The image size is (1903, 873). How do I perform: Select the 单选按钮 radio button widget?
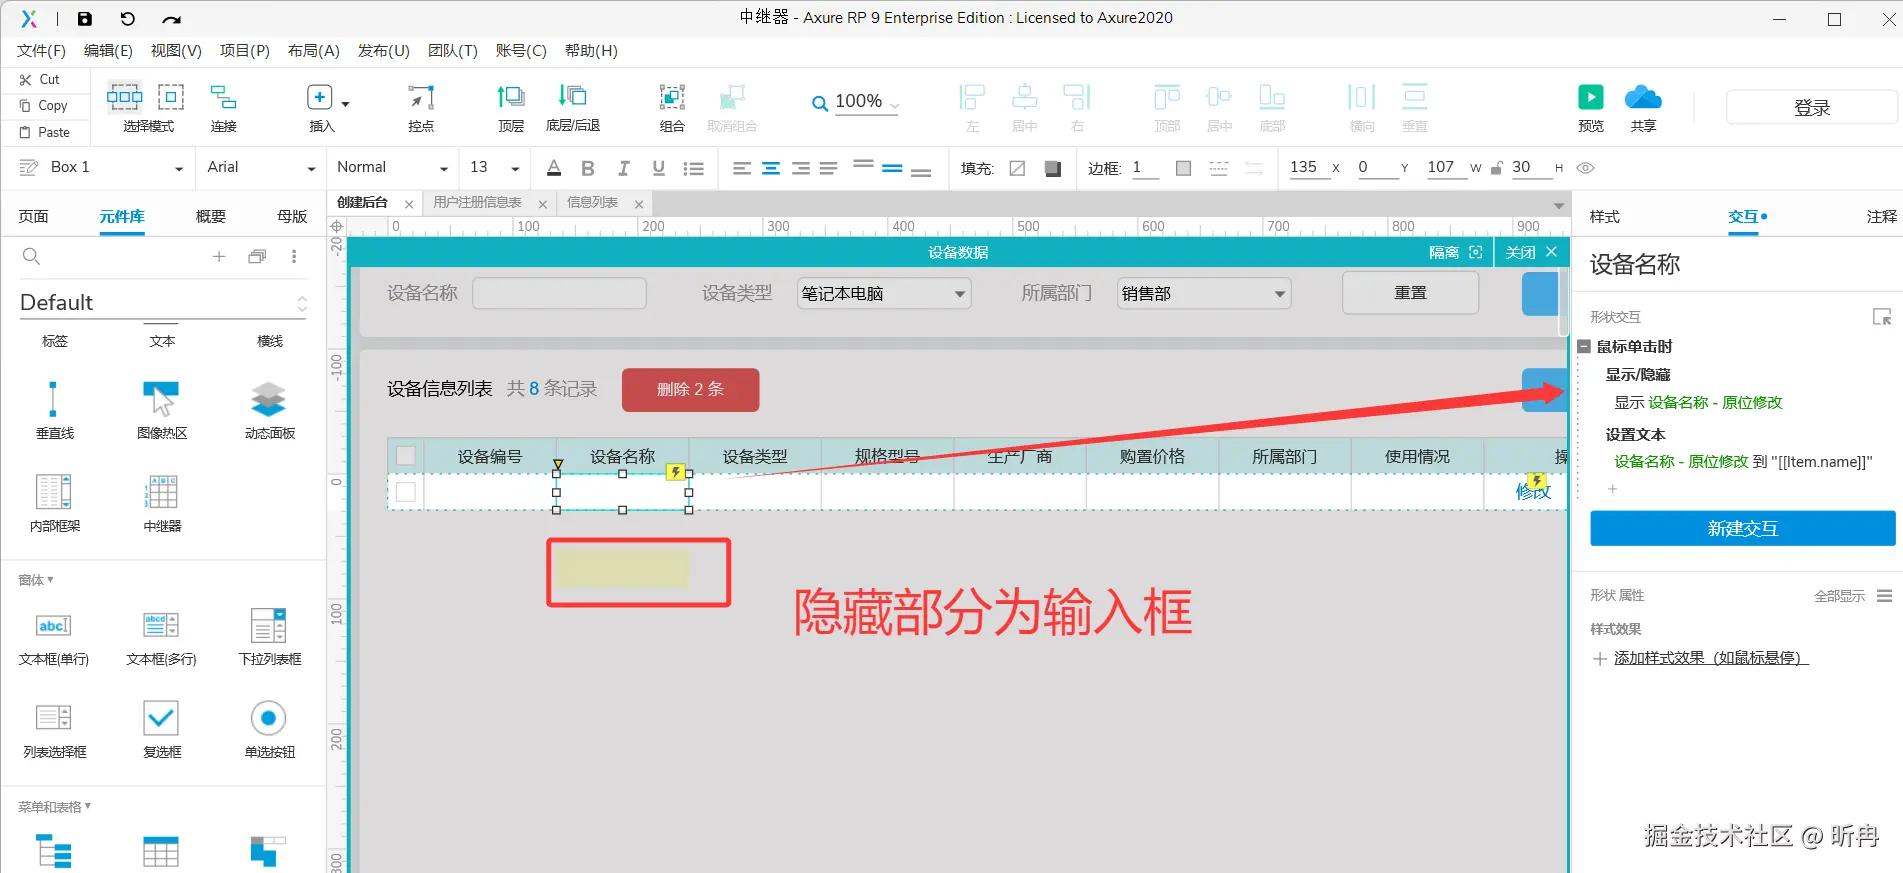(269, 730)
